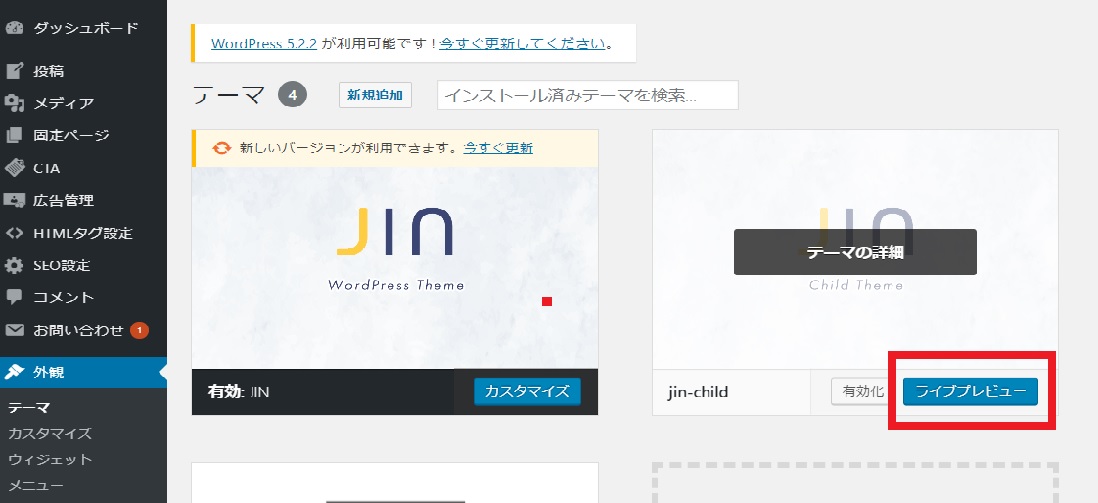
Task: Click the red notification badge on お問い合わせ
Action: click(x=139, y=330)
